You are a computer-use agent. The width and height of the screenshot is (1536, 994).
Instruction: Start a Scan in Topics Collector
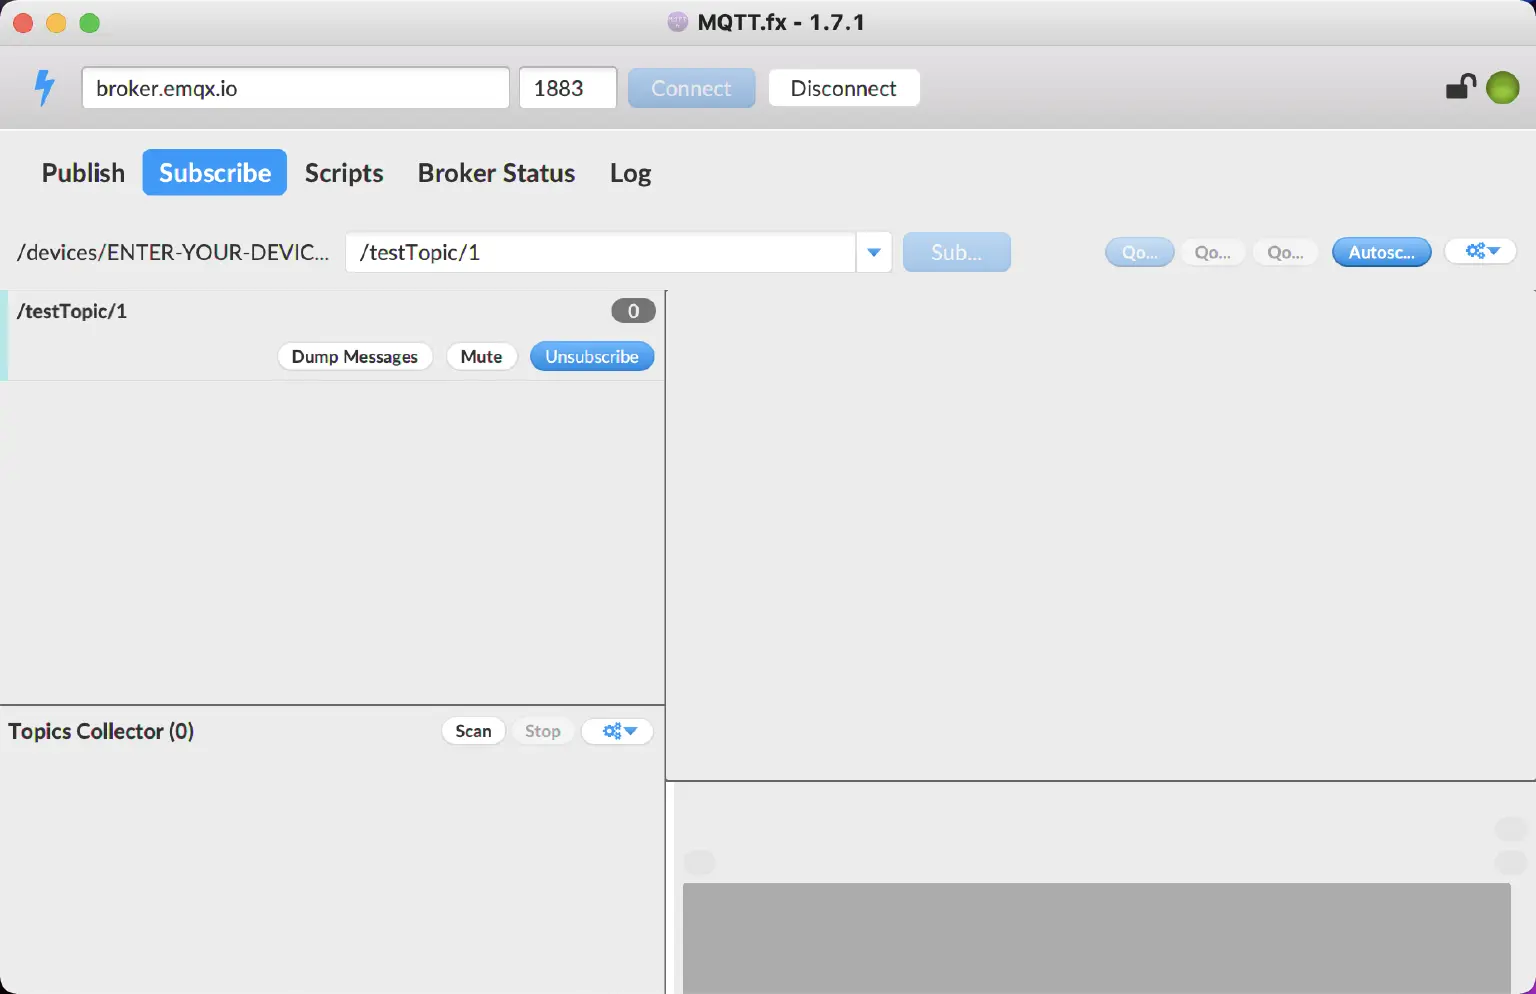[x=473, y=731]
